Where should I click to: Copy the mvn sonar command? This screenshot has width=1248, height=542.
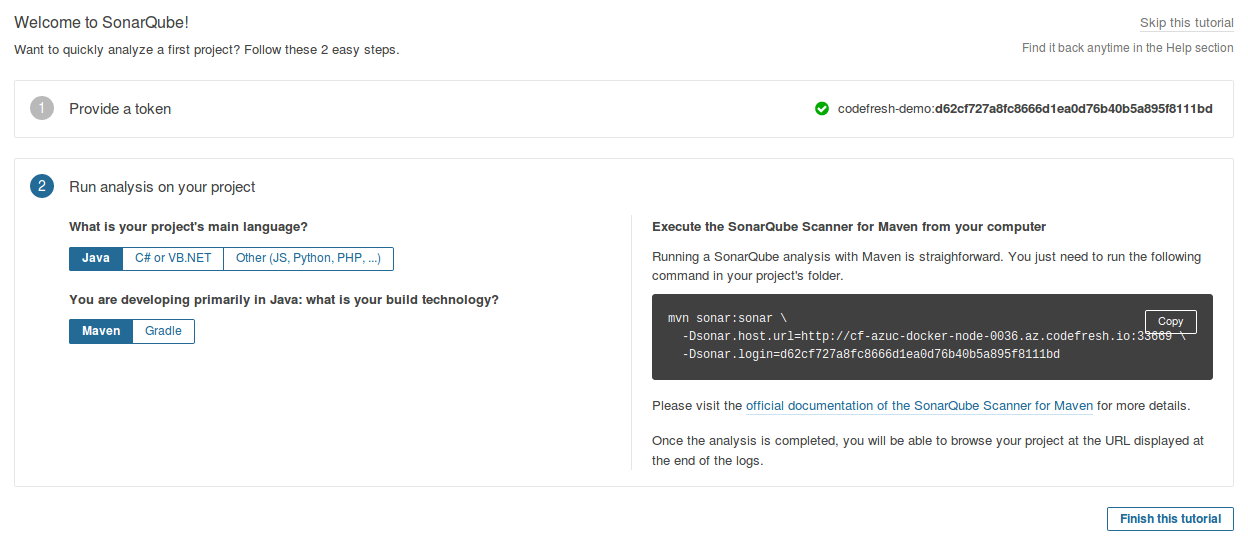1170,321
